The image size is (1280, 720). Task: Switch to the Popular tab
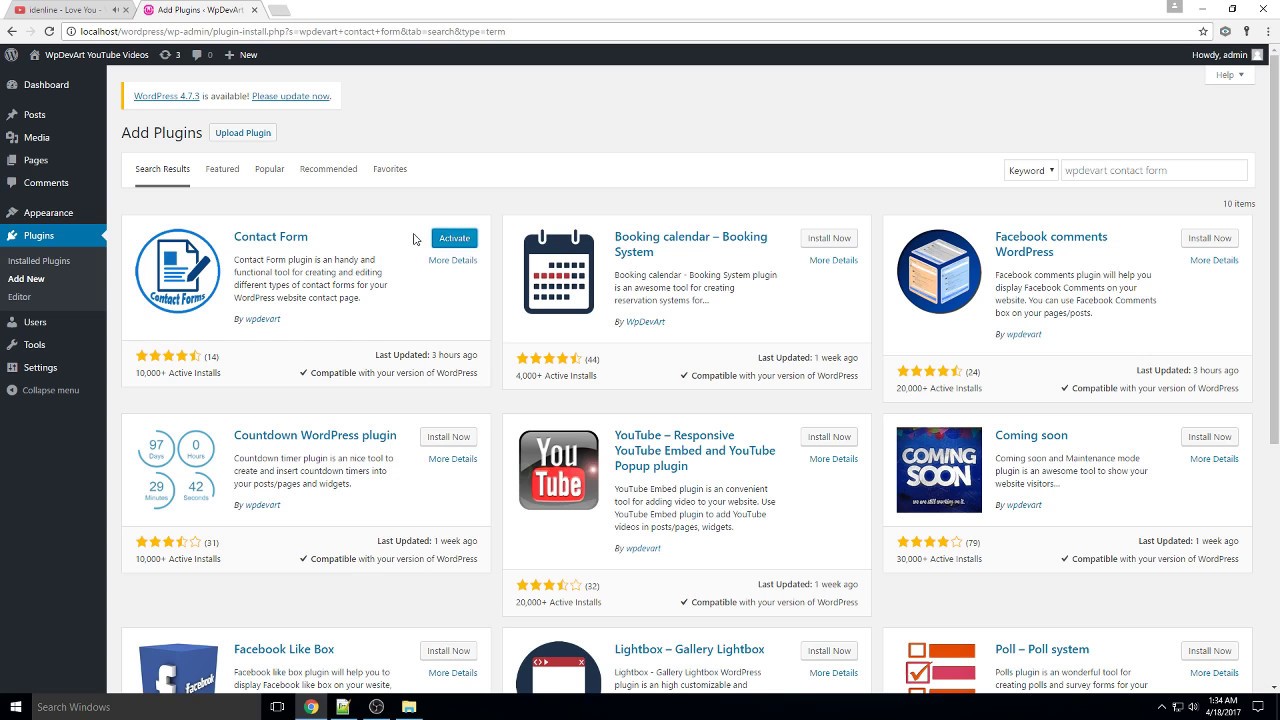[269, 169]
